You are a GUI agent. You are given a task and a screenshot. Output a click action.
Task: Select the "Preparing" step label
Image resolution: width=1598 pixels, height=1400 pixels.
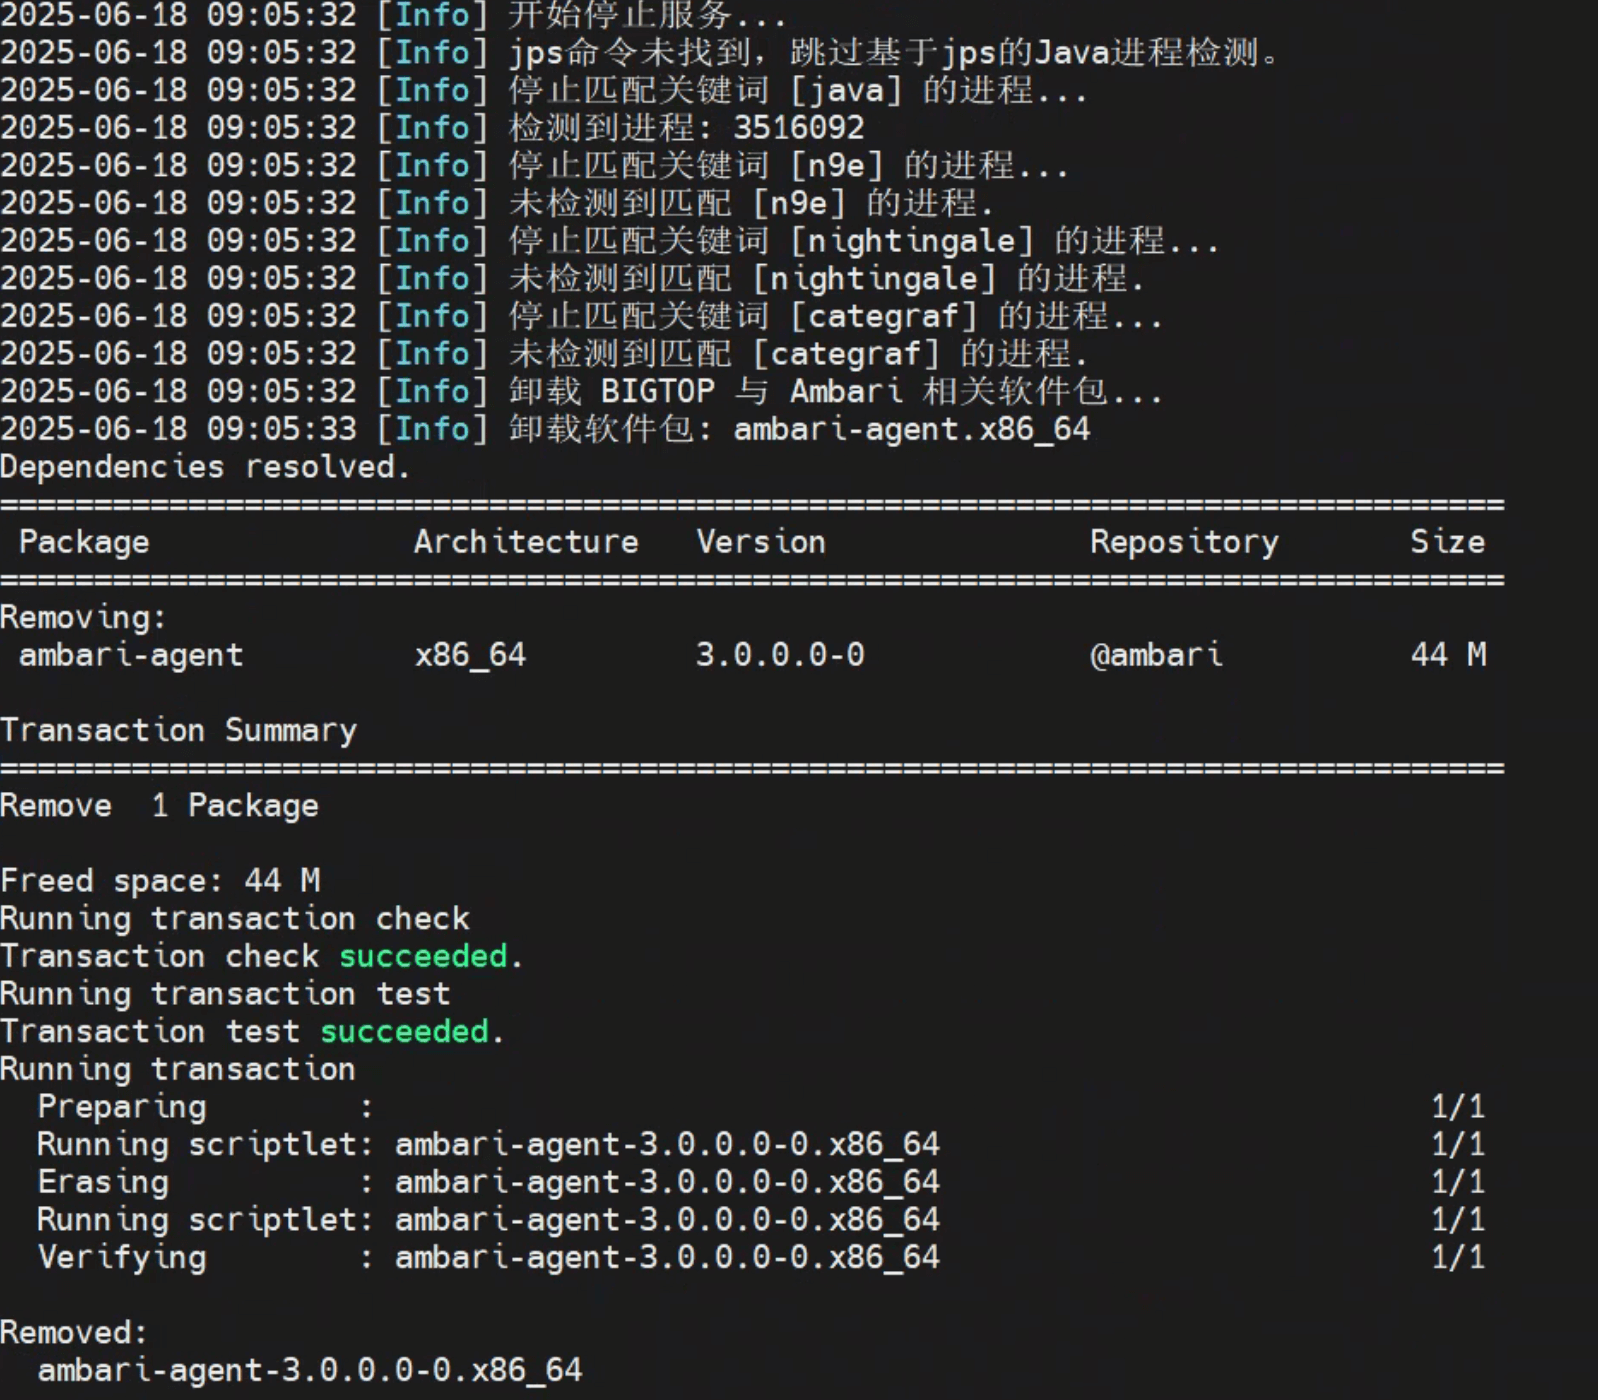tap(122, 1107)
